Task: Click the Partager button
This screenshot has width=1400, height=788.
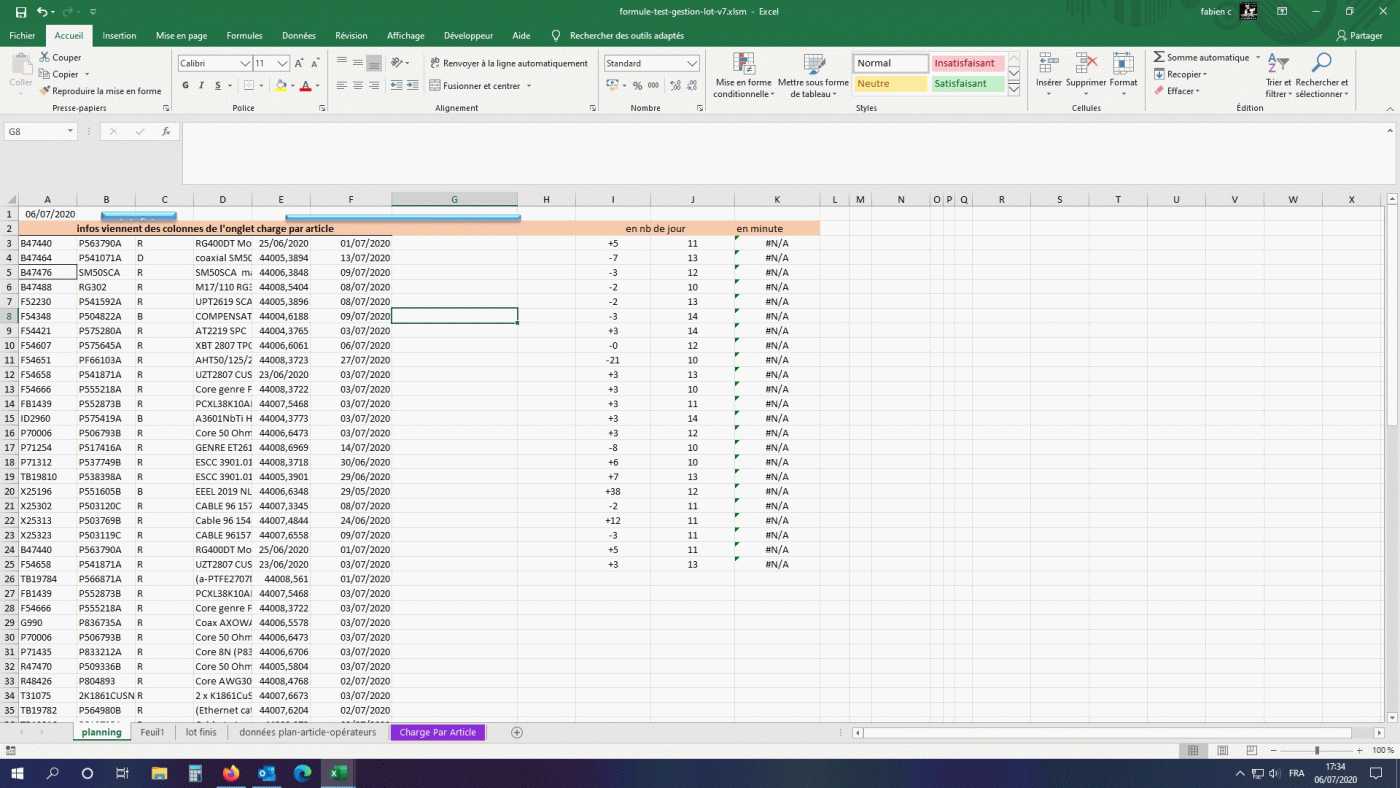Action: point(1358,36)
